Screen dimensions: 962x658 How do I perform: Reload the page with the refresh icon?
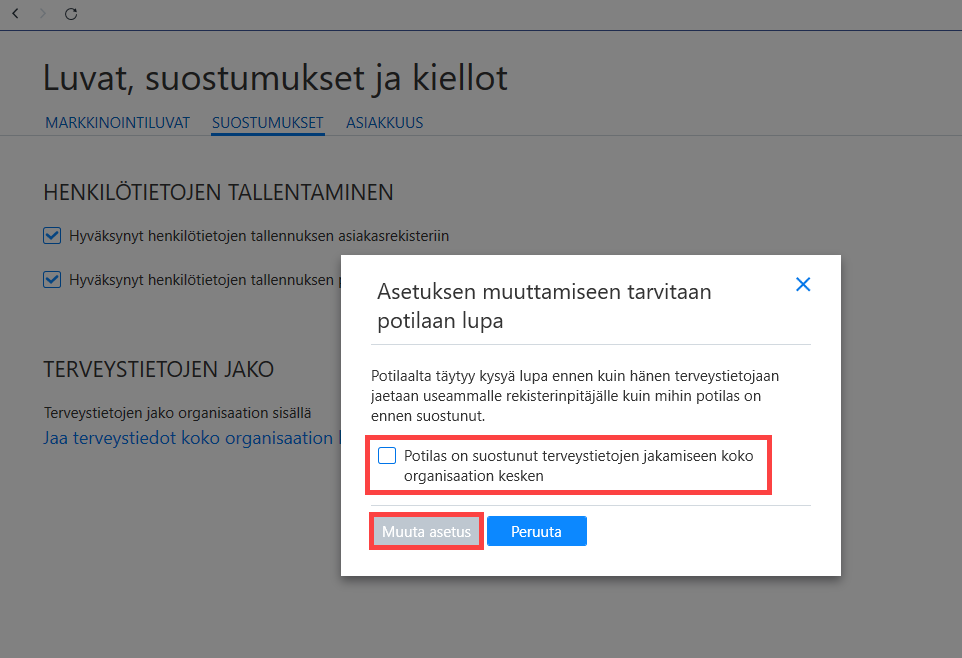pos(71,14)
